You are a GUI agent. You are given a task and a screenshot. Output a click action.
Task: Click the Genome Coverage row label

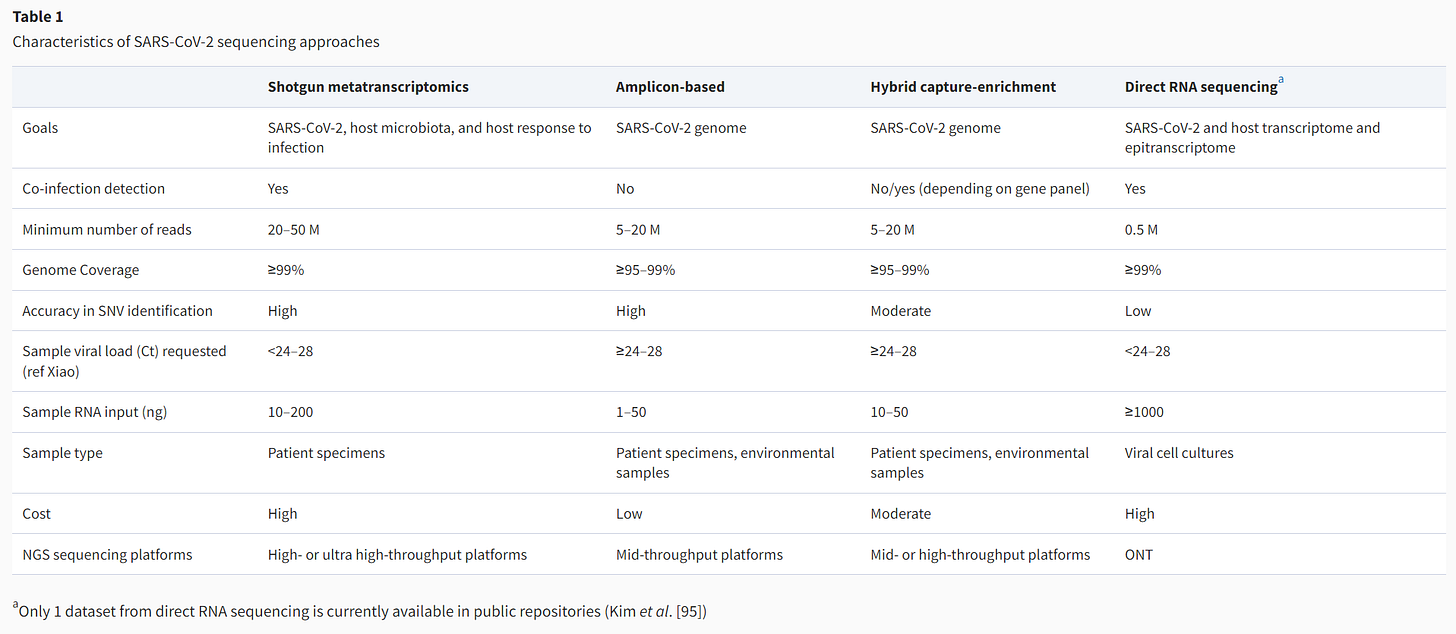coord(81,271)
